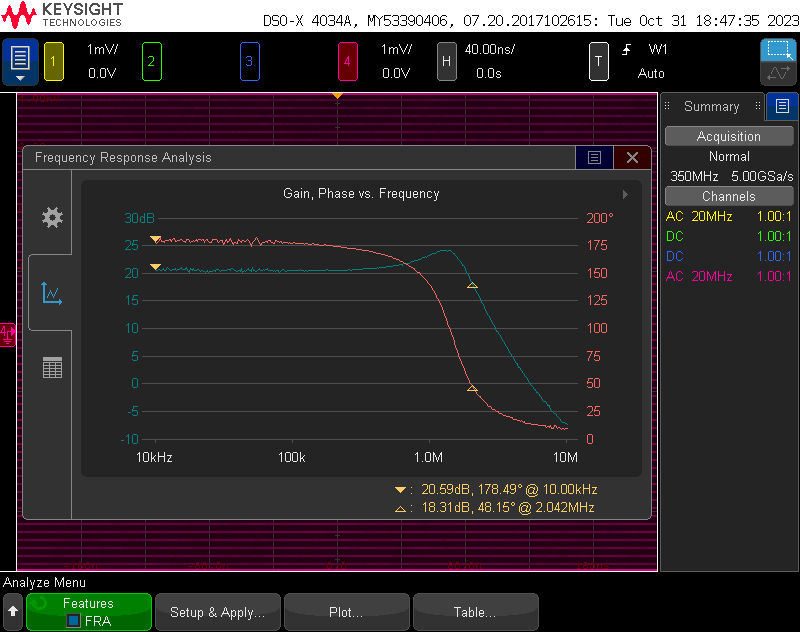Open the sidebar list icon next to Summary
The image size is (800, 632).
pyautogui.click(x=782, y=106)
